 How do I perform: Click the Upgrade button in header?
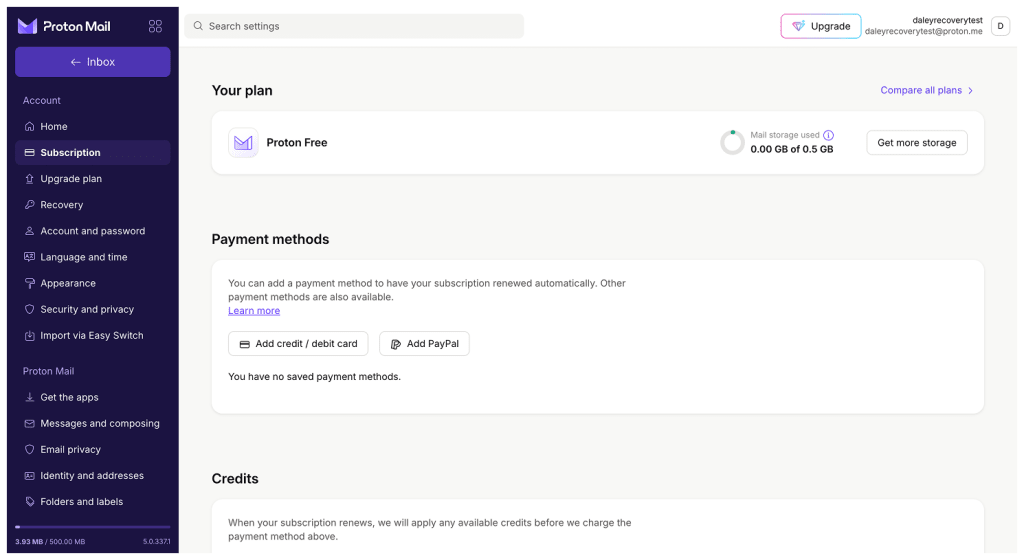(821, 26)
